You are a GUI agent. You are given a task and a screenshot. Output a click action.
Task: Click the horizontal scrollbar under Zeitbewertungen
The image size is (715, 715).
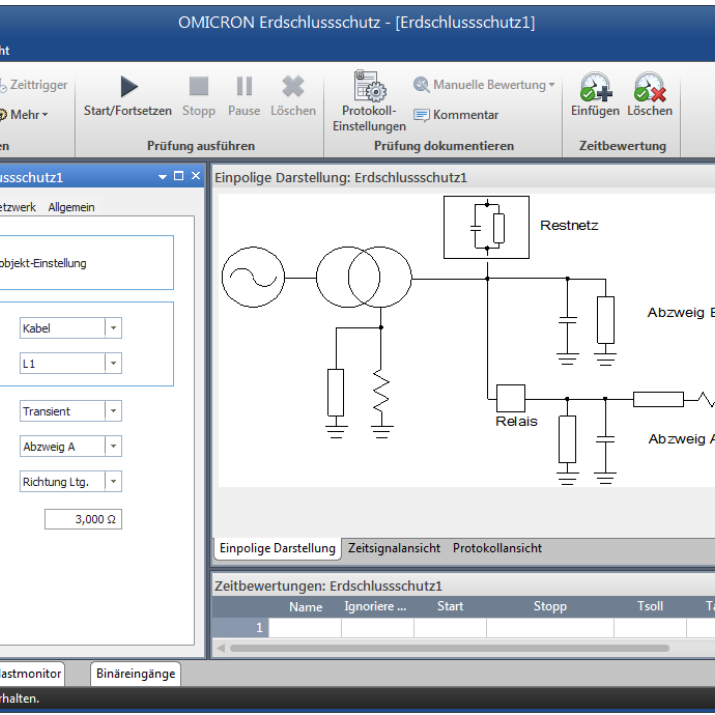[x=449, y=648]
